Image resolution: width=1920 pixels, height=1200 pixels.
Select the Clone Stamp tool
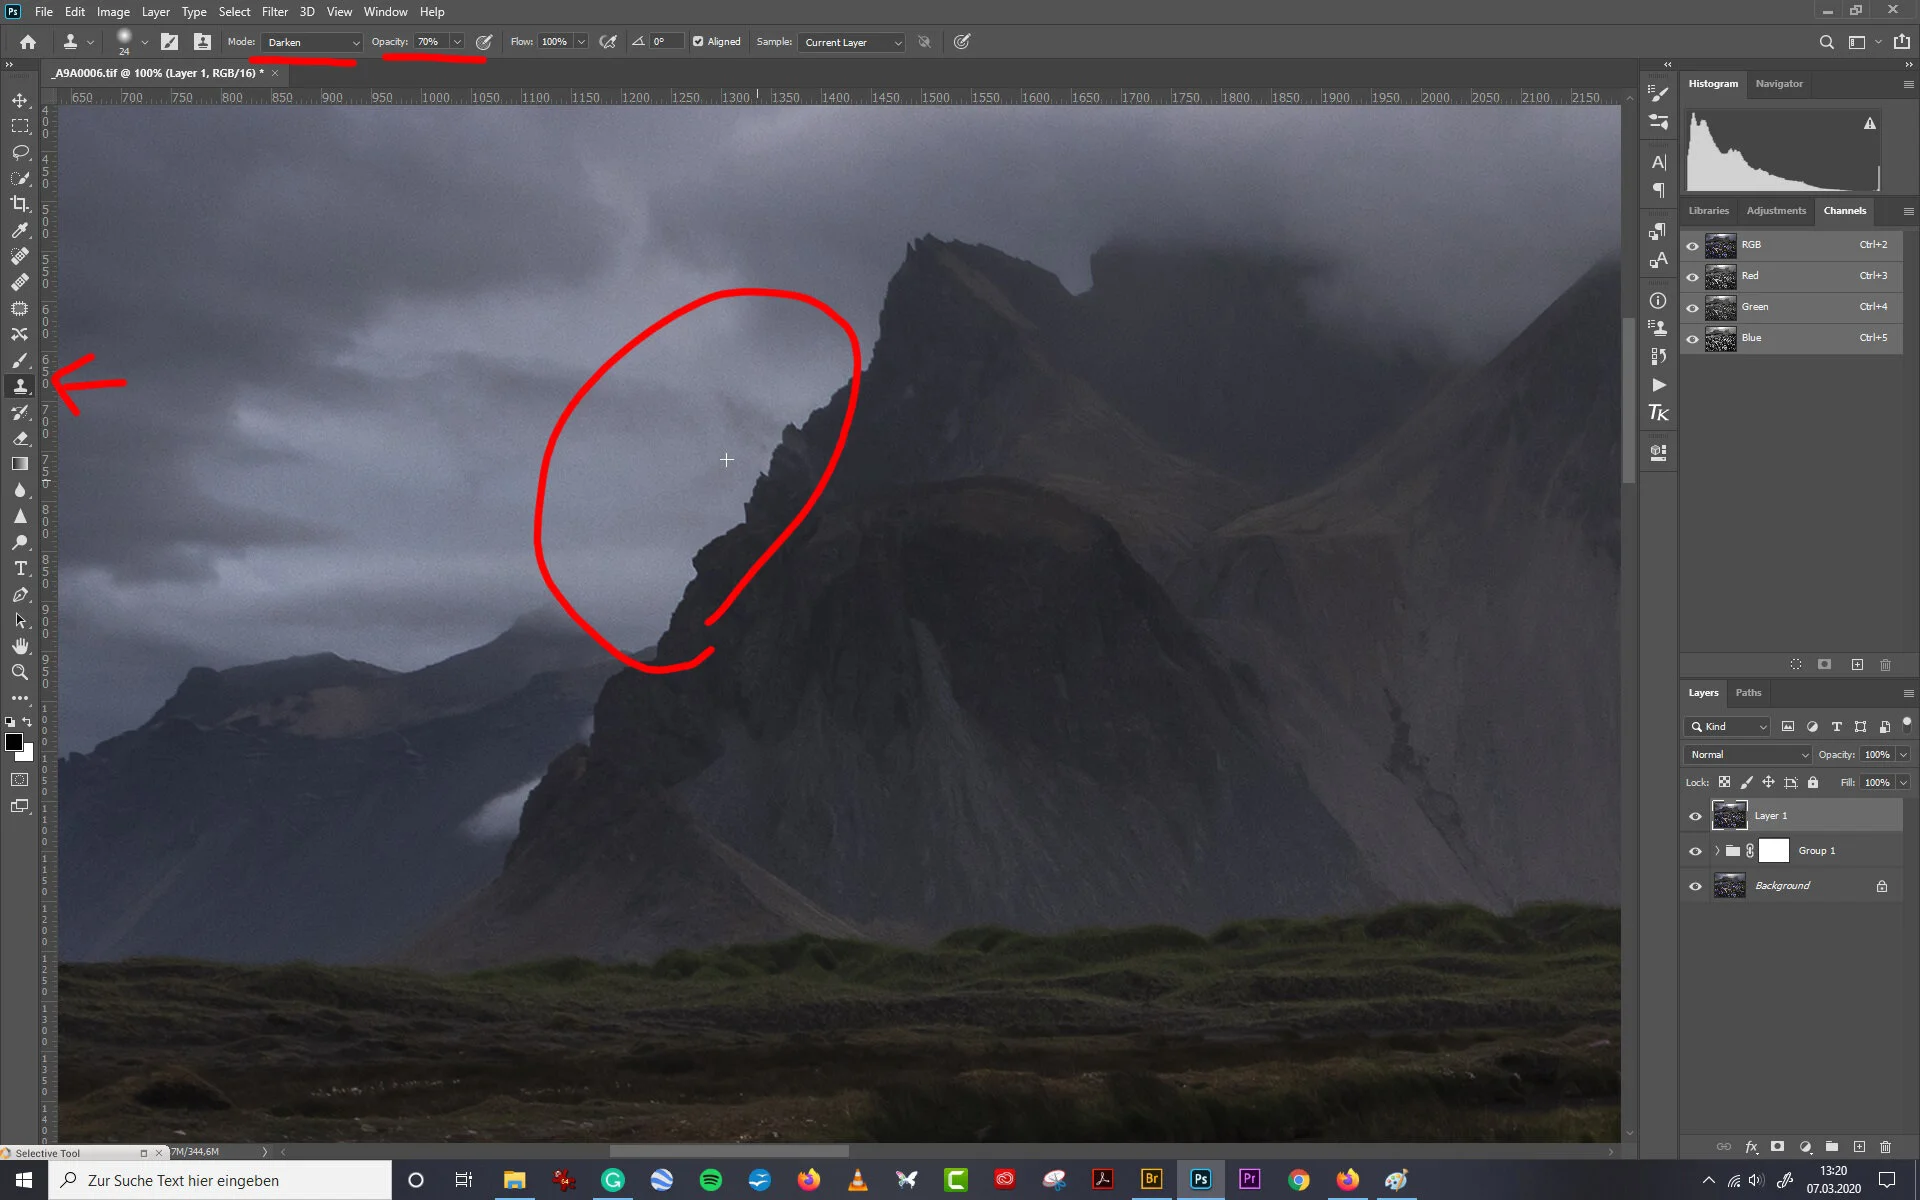click(20, 386)
